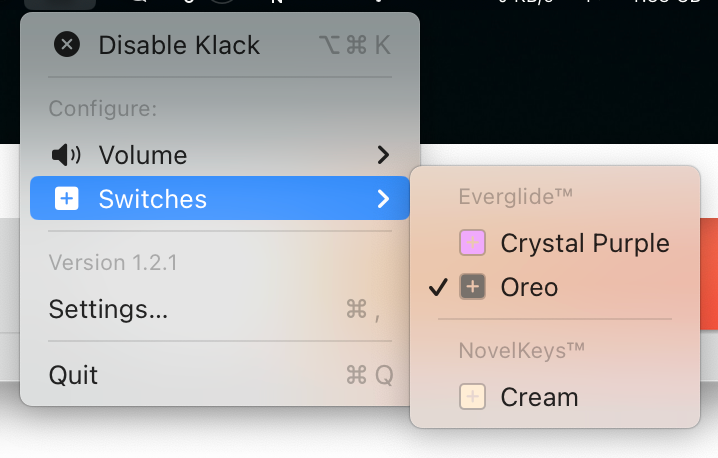Click the X icon beside Disable Klack
The width and height of the screenshot is (718, 458).
[66, 45]
